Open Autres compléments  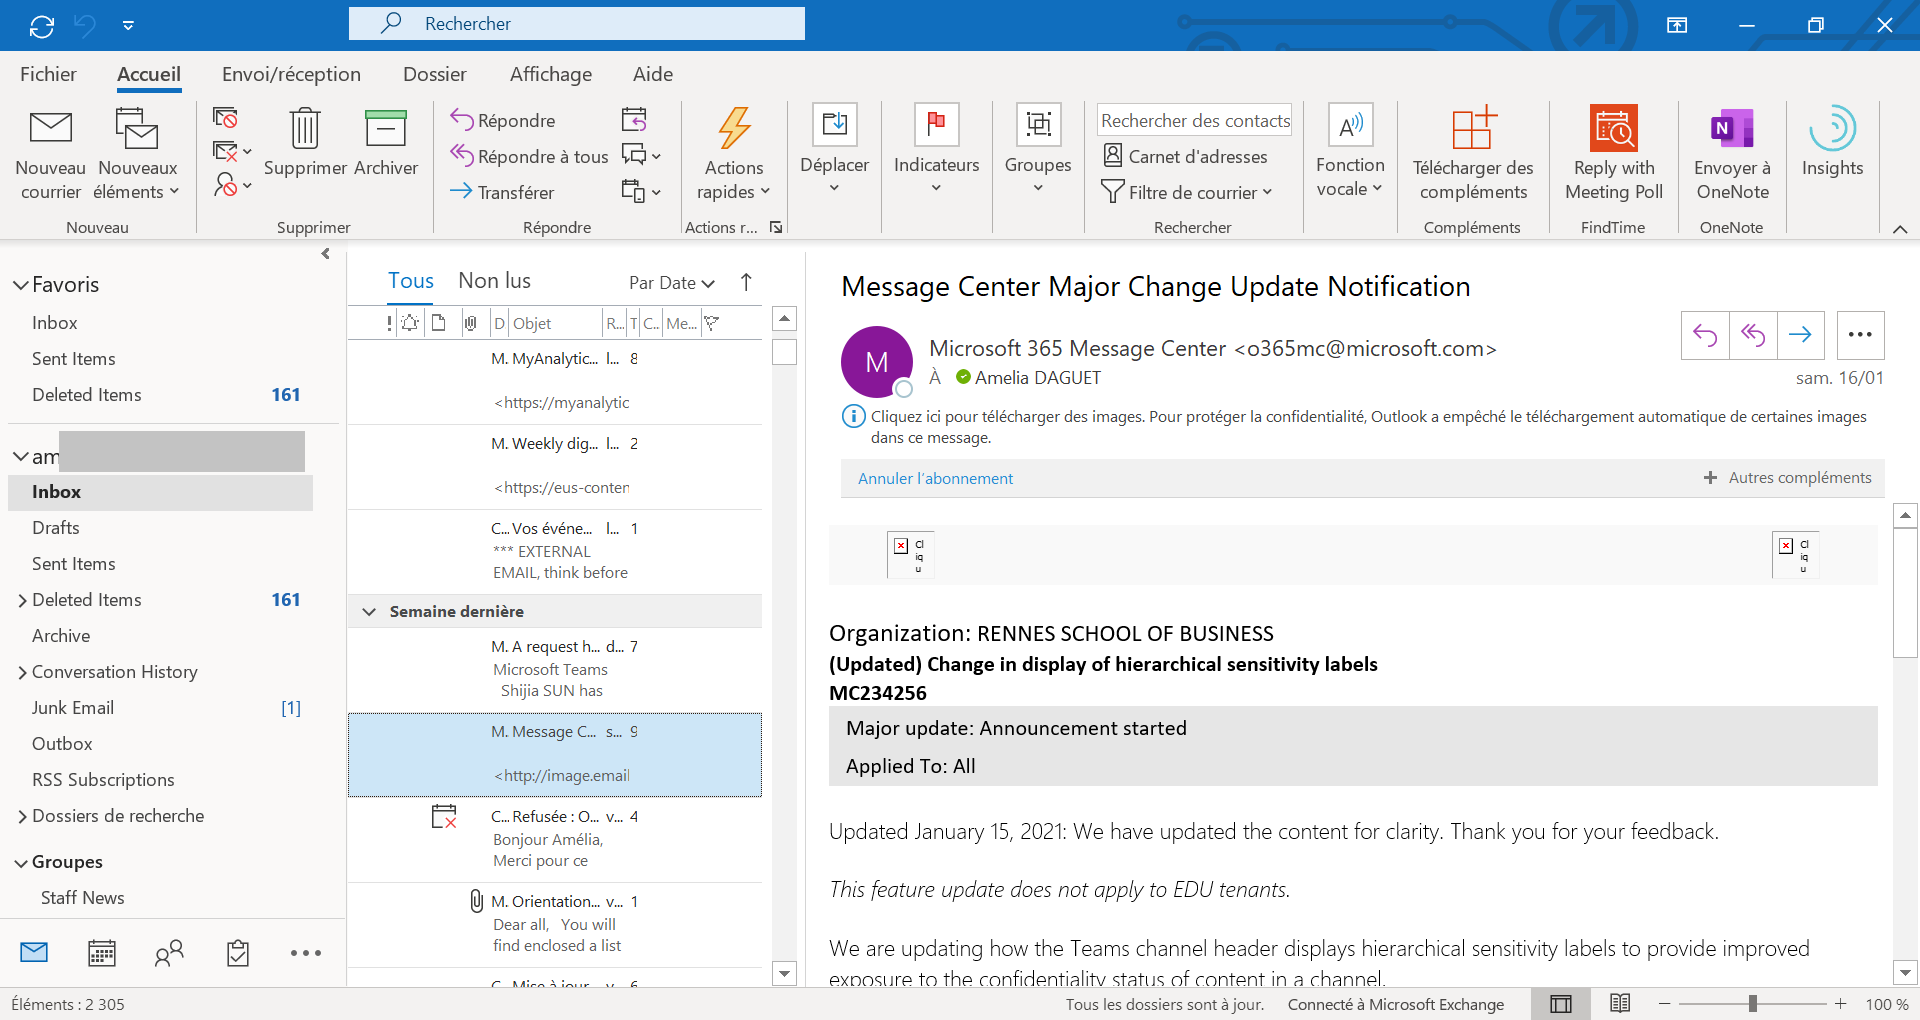tap(1798, 478)
